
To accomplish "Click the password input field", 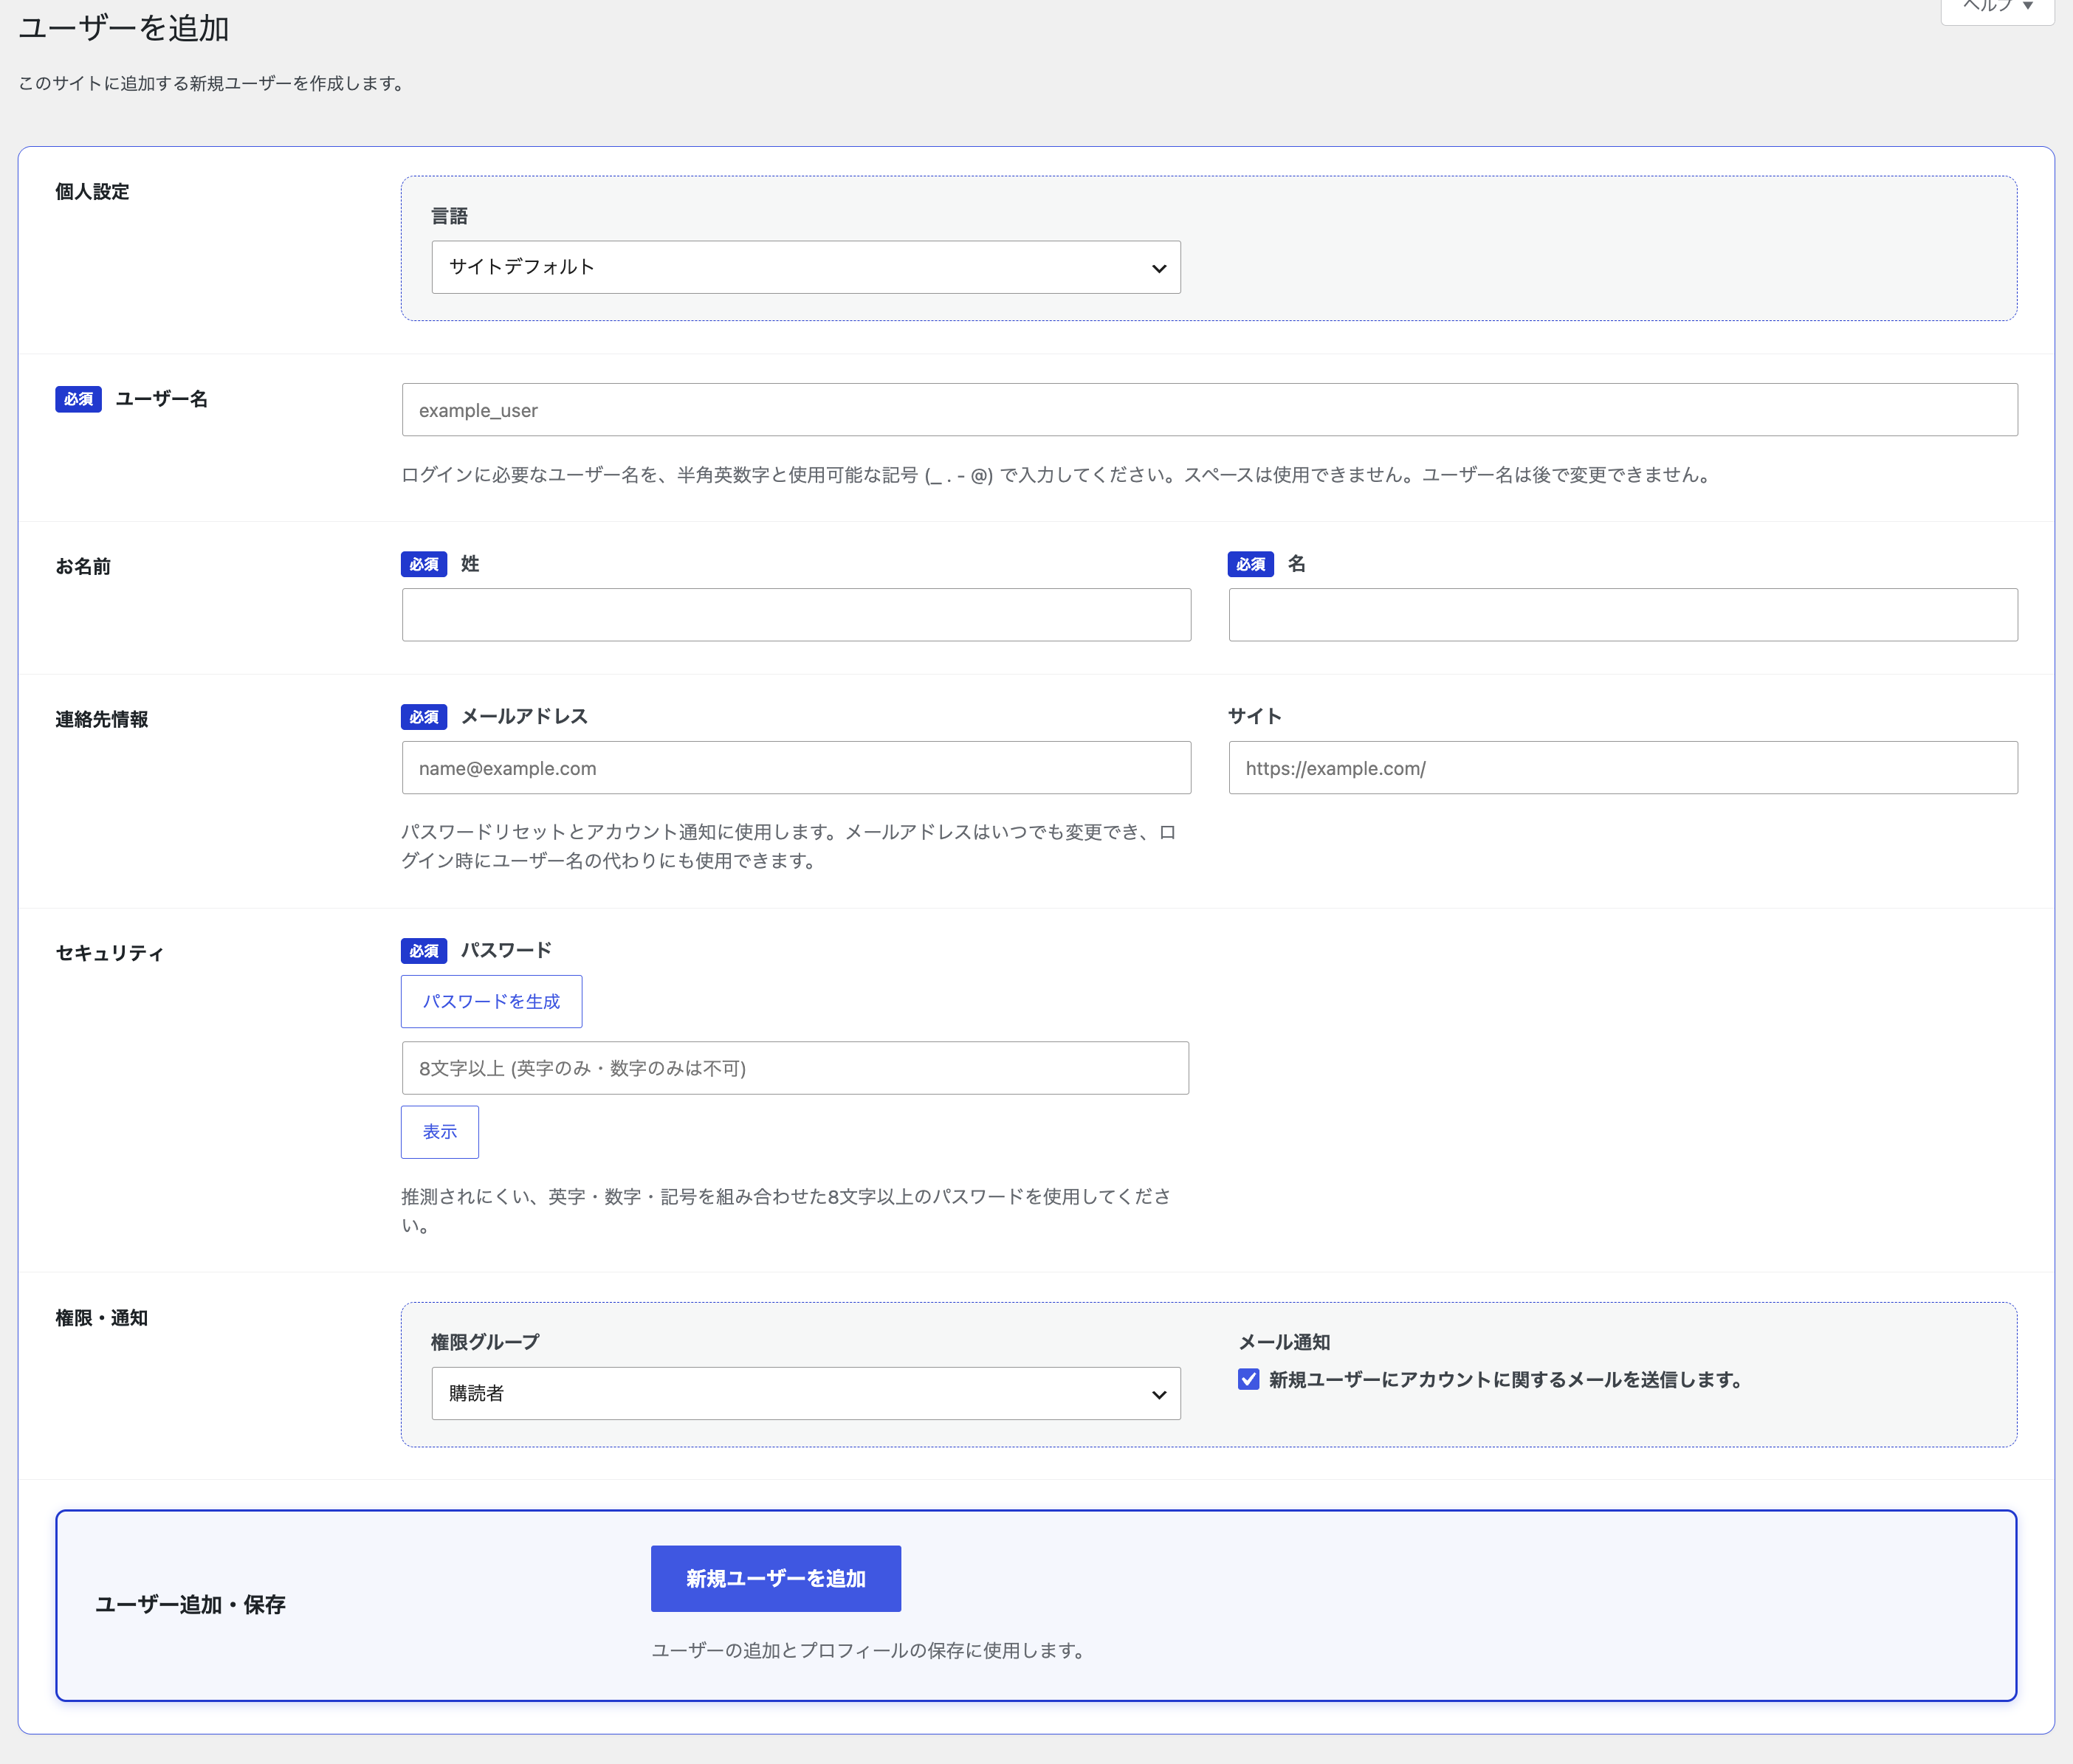I will click(795, 1068).
